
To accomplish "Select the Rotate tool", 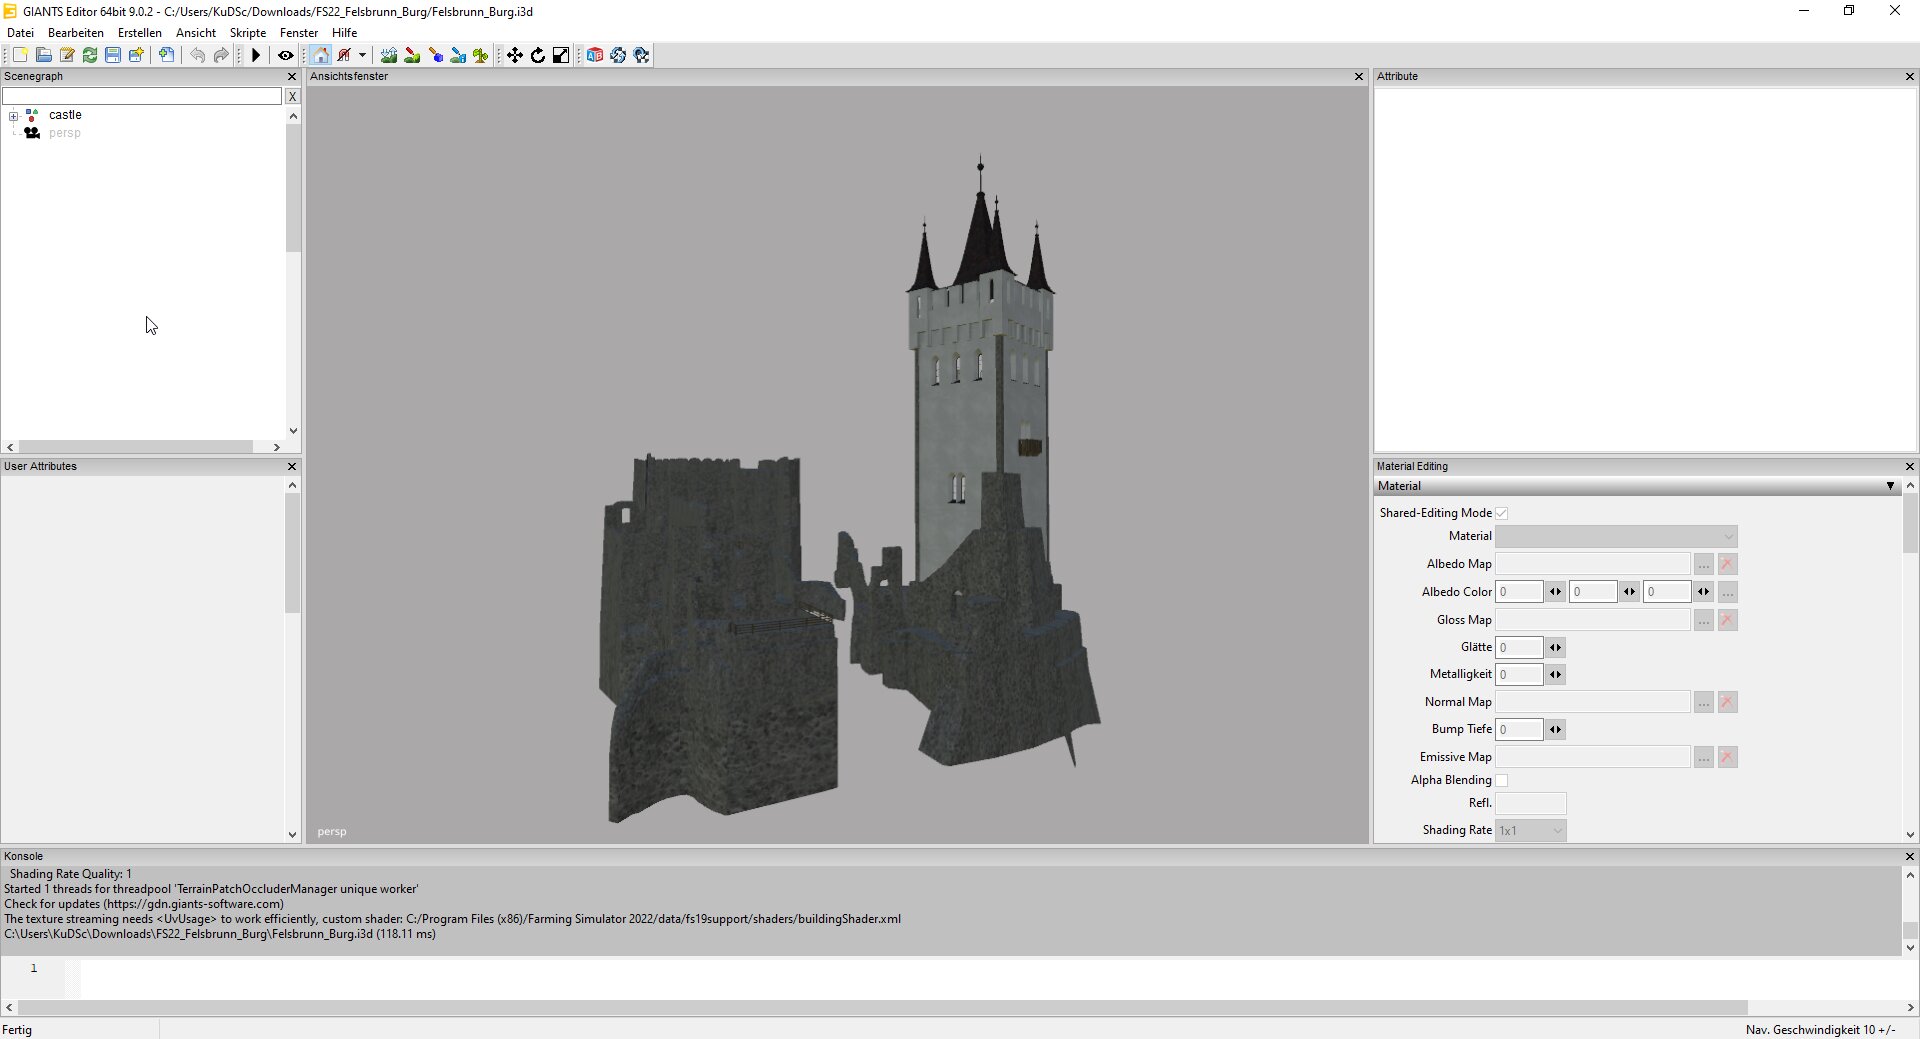I will 538,55.
